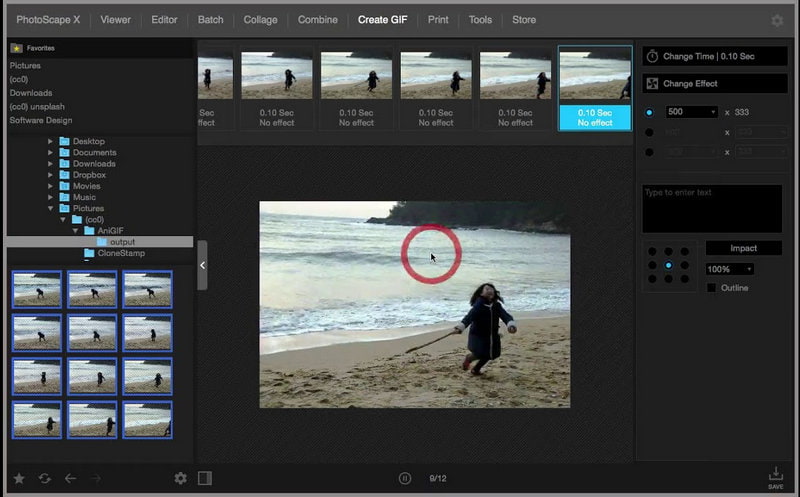The image size is (800, 497).
Task: Open the bottom bar gear settings
Action: (181, 478)
